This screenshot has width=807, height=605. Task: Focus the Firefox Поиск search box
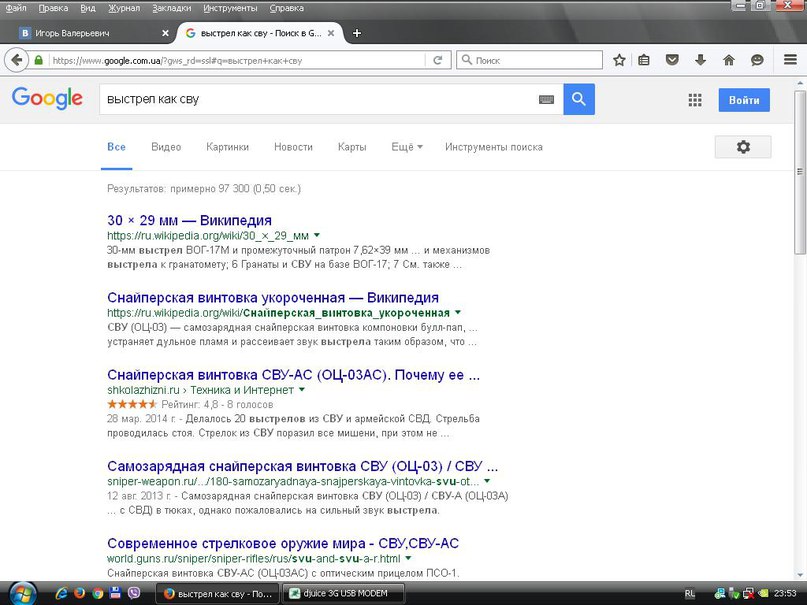(x=529, y=60)
